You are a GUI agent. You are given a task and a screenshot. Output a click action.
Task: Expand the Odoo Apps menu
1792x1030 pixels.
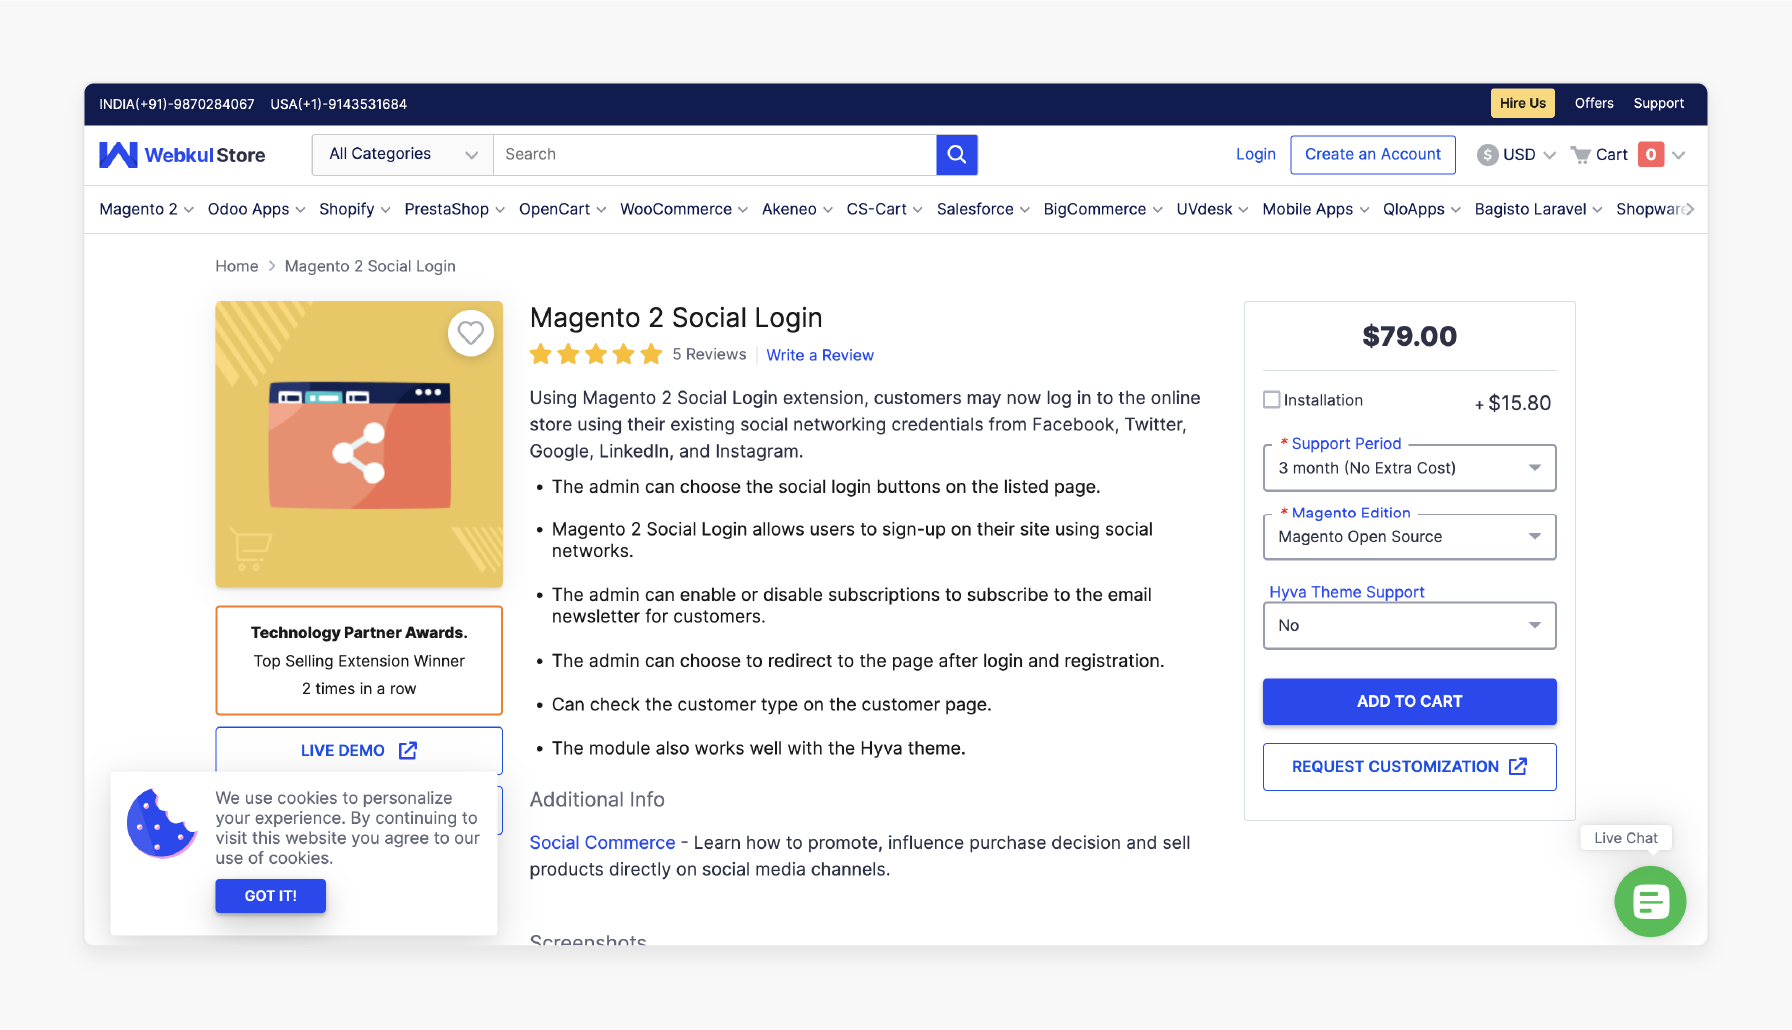256,209
